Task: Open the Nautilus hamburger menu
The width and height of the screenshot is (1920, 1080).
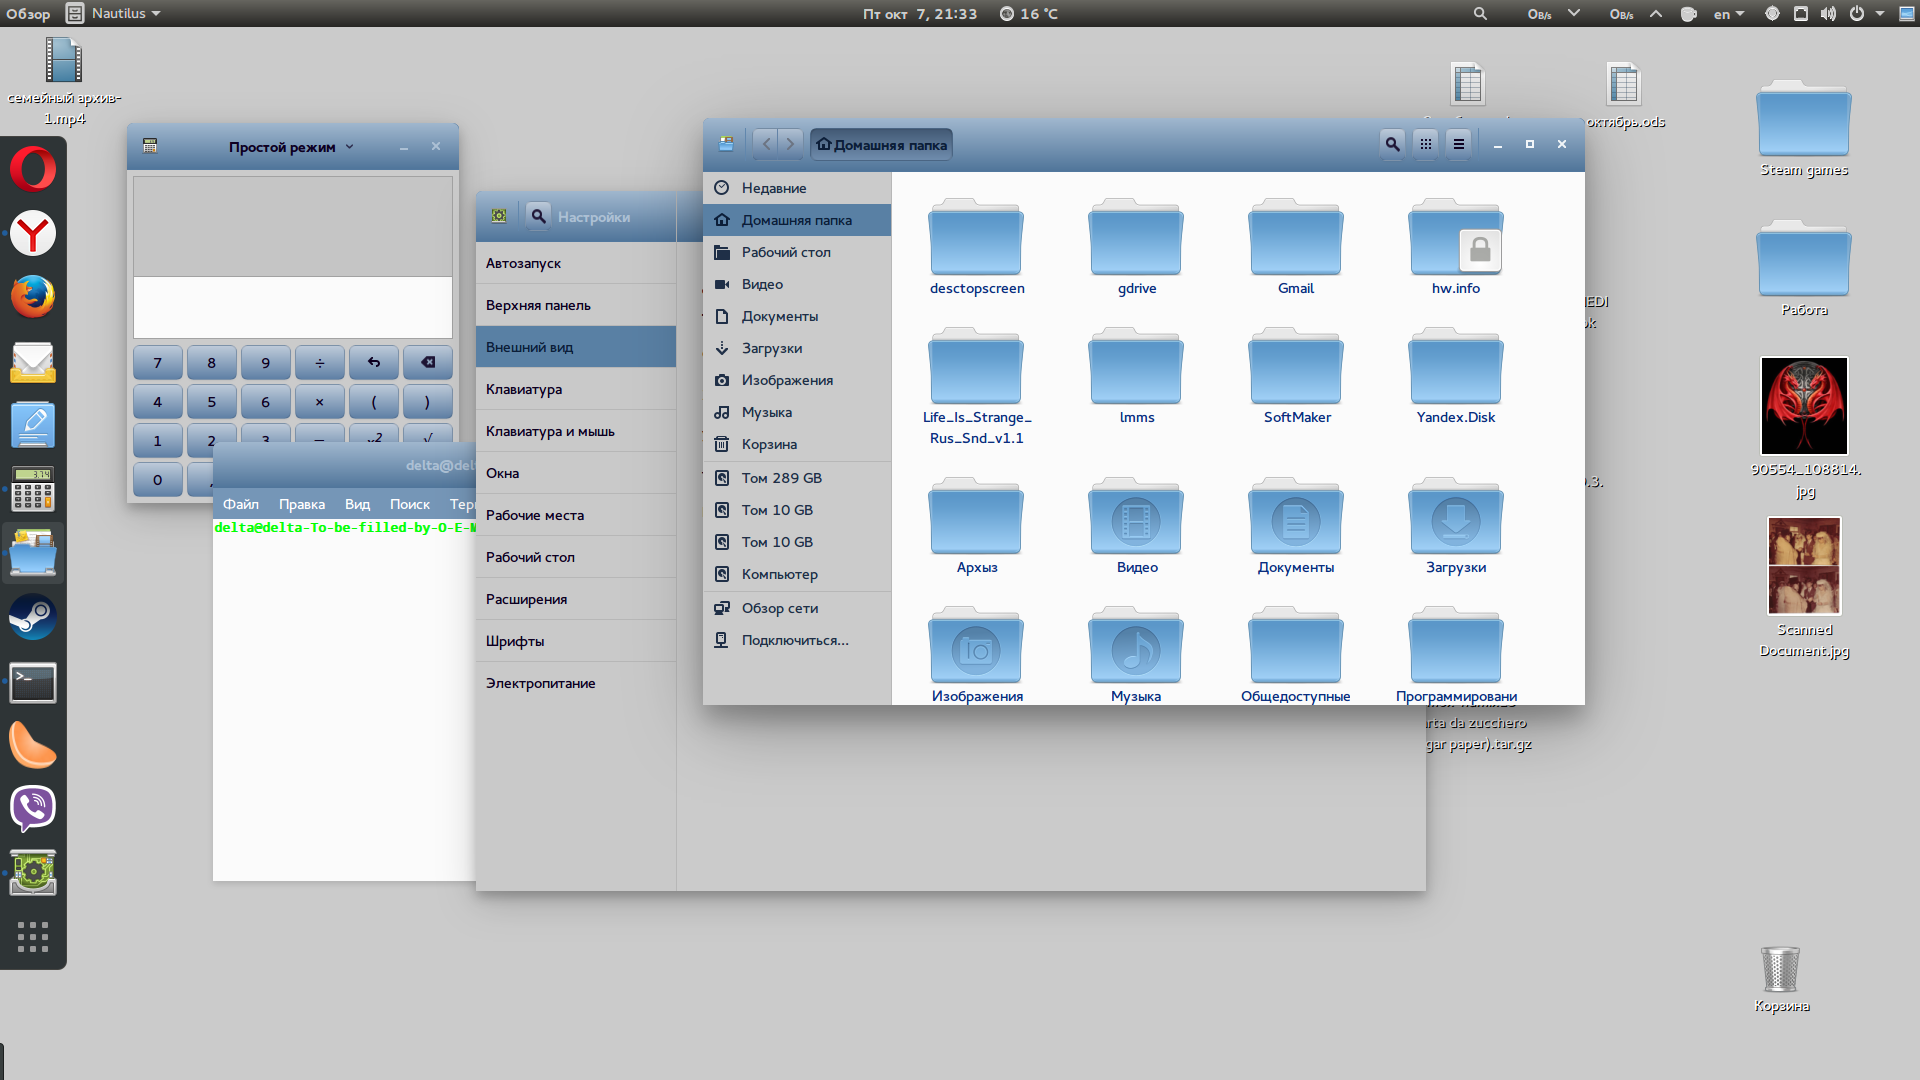Action: pos(1459,144)
